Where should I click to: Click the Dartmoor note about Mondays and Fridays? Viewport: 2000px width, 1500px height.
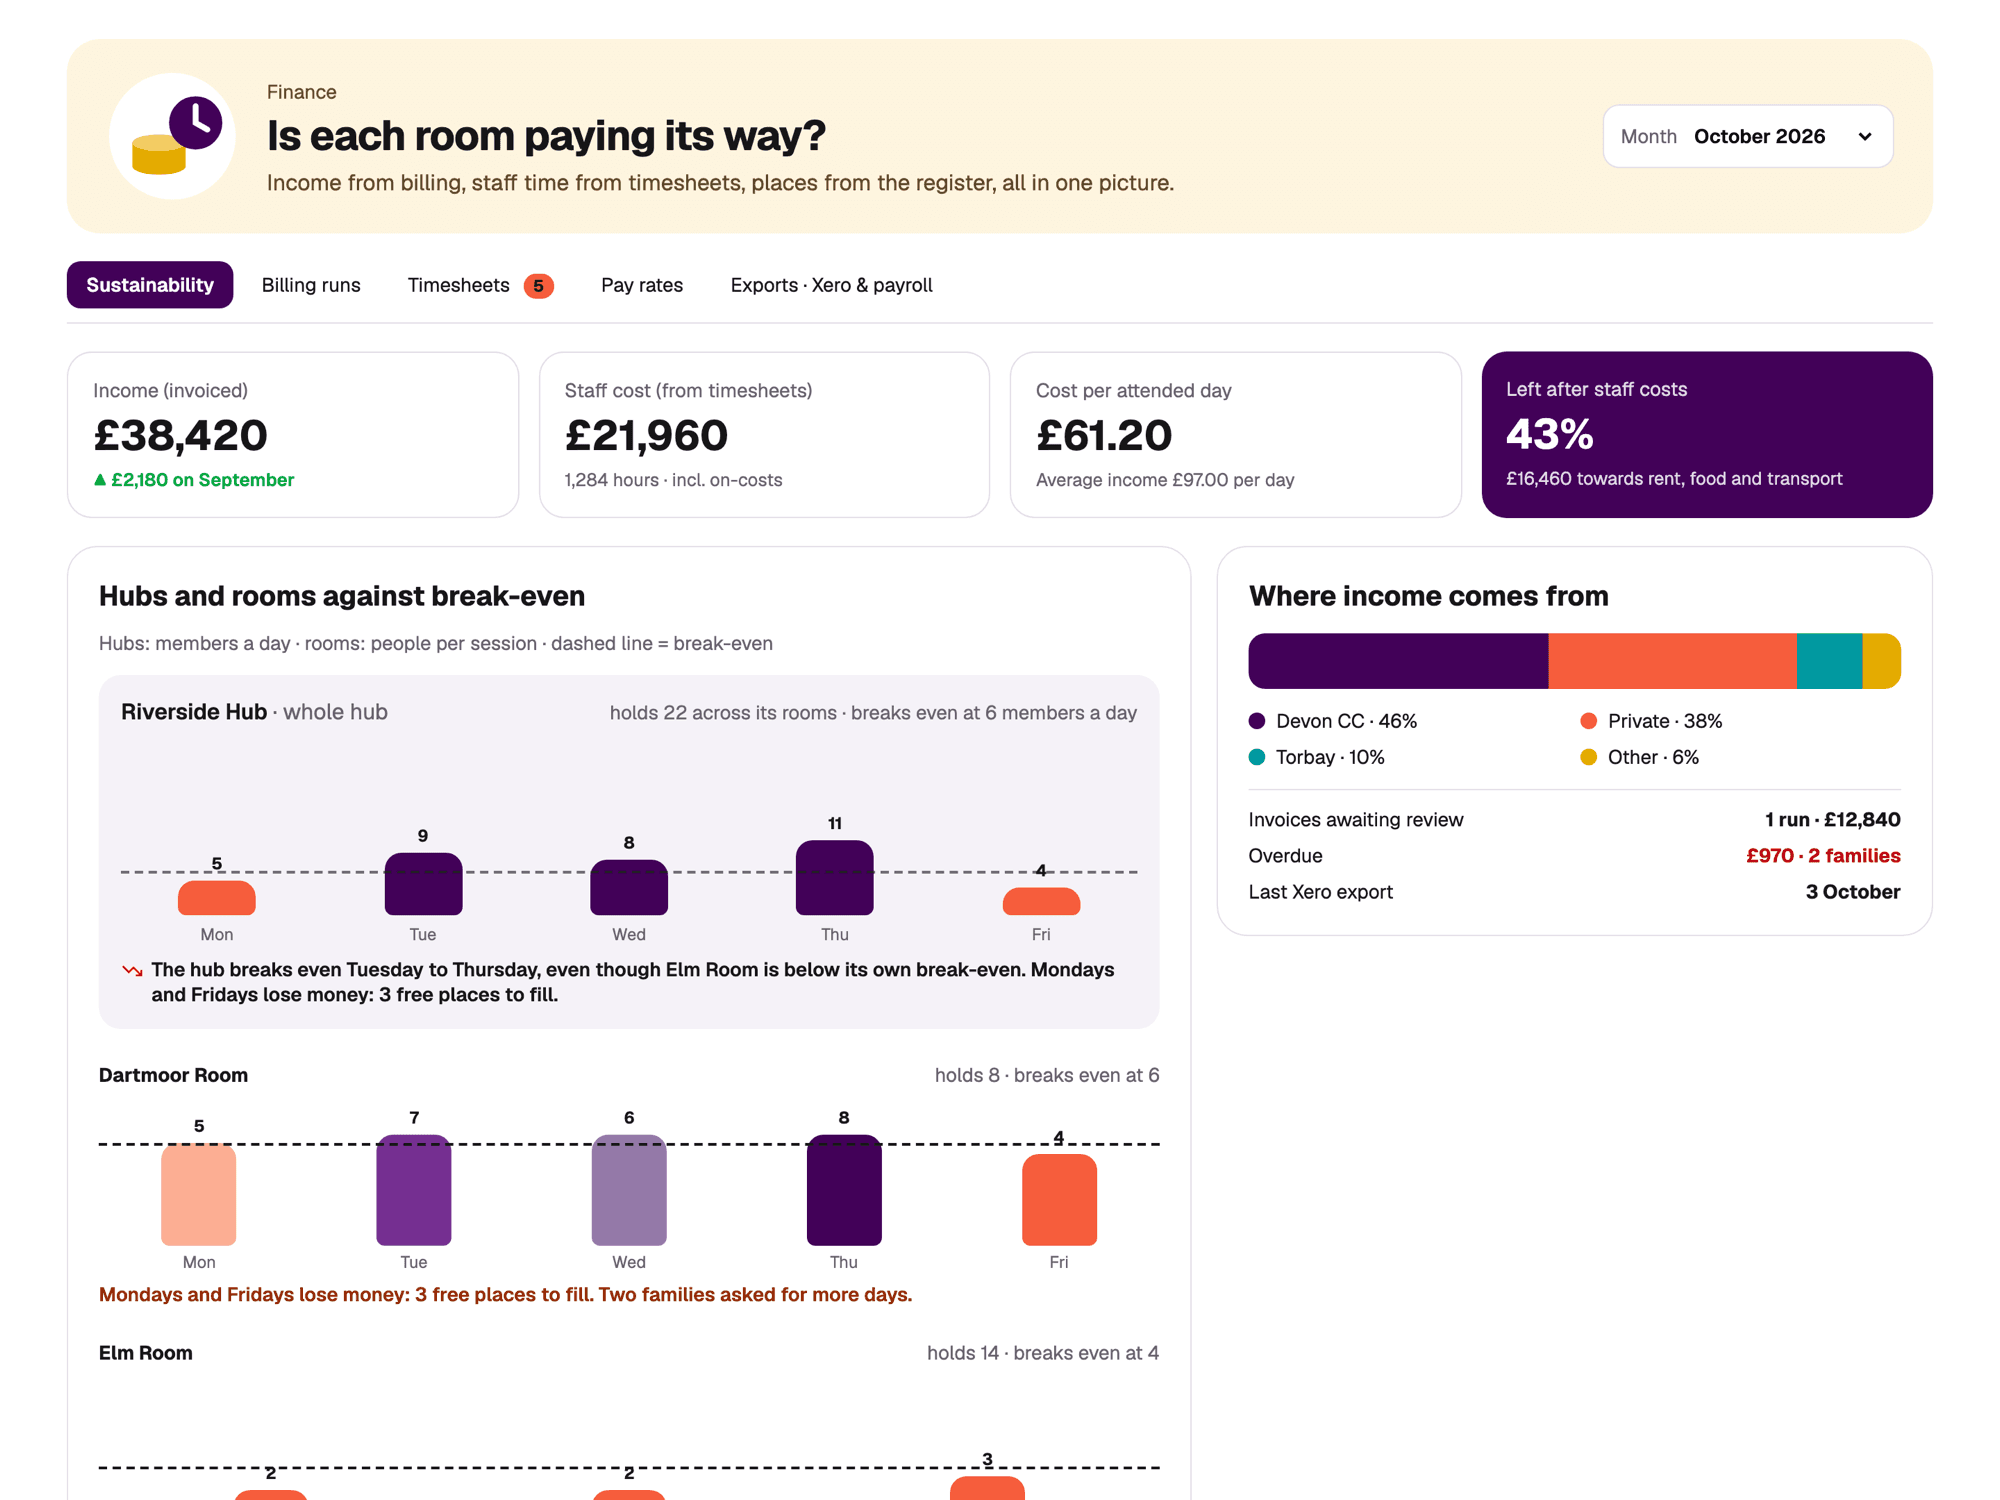coord(505,1295)
